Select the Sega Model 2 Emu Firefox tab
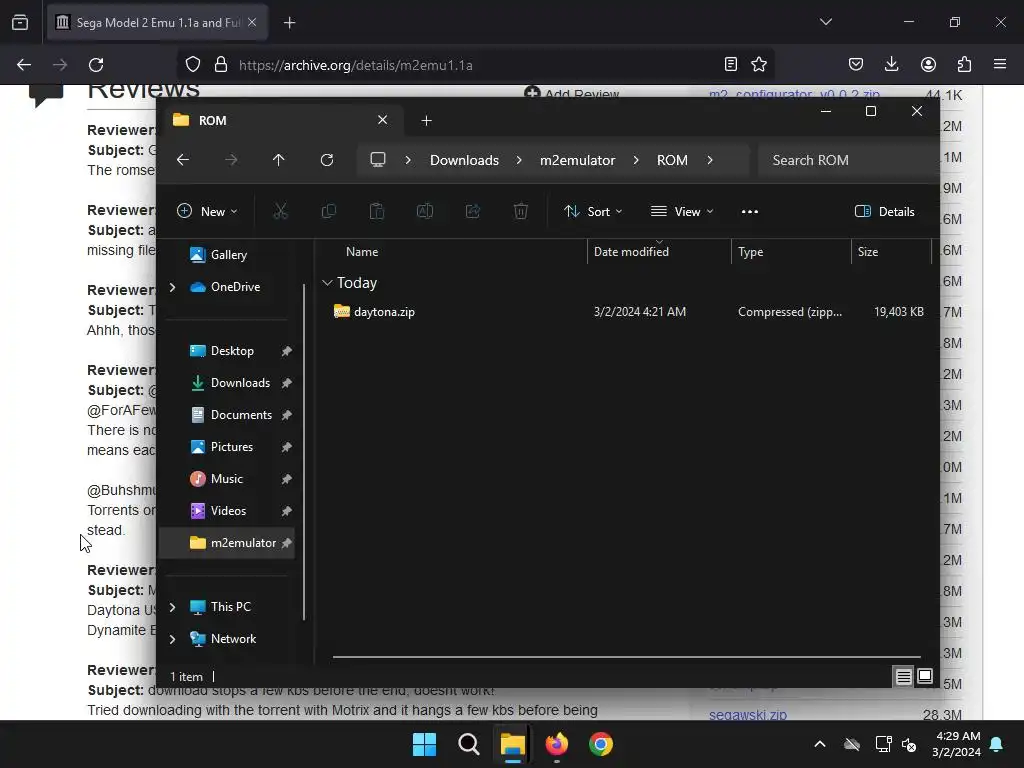The image size is (1024, 768). (157, 23)
